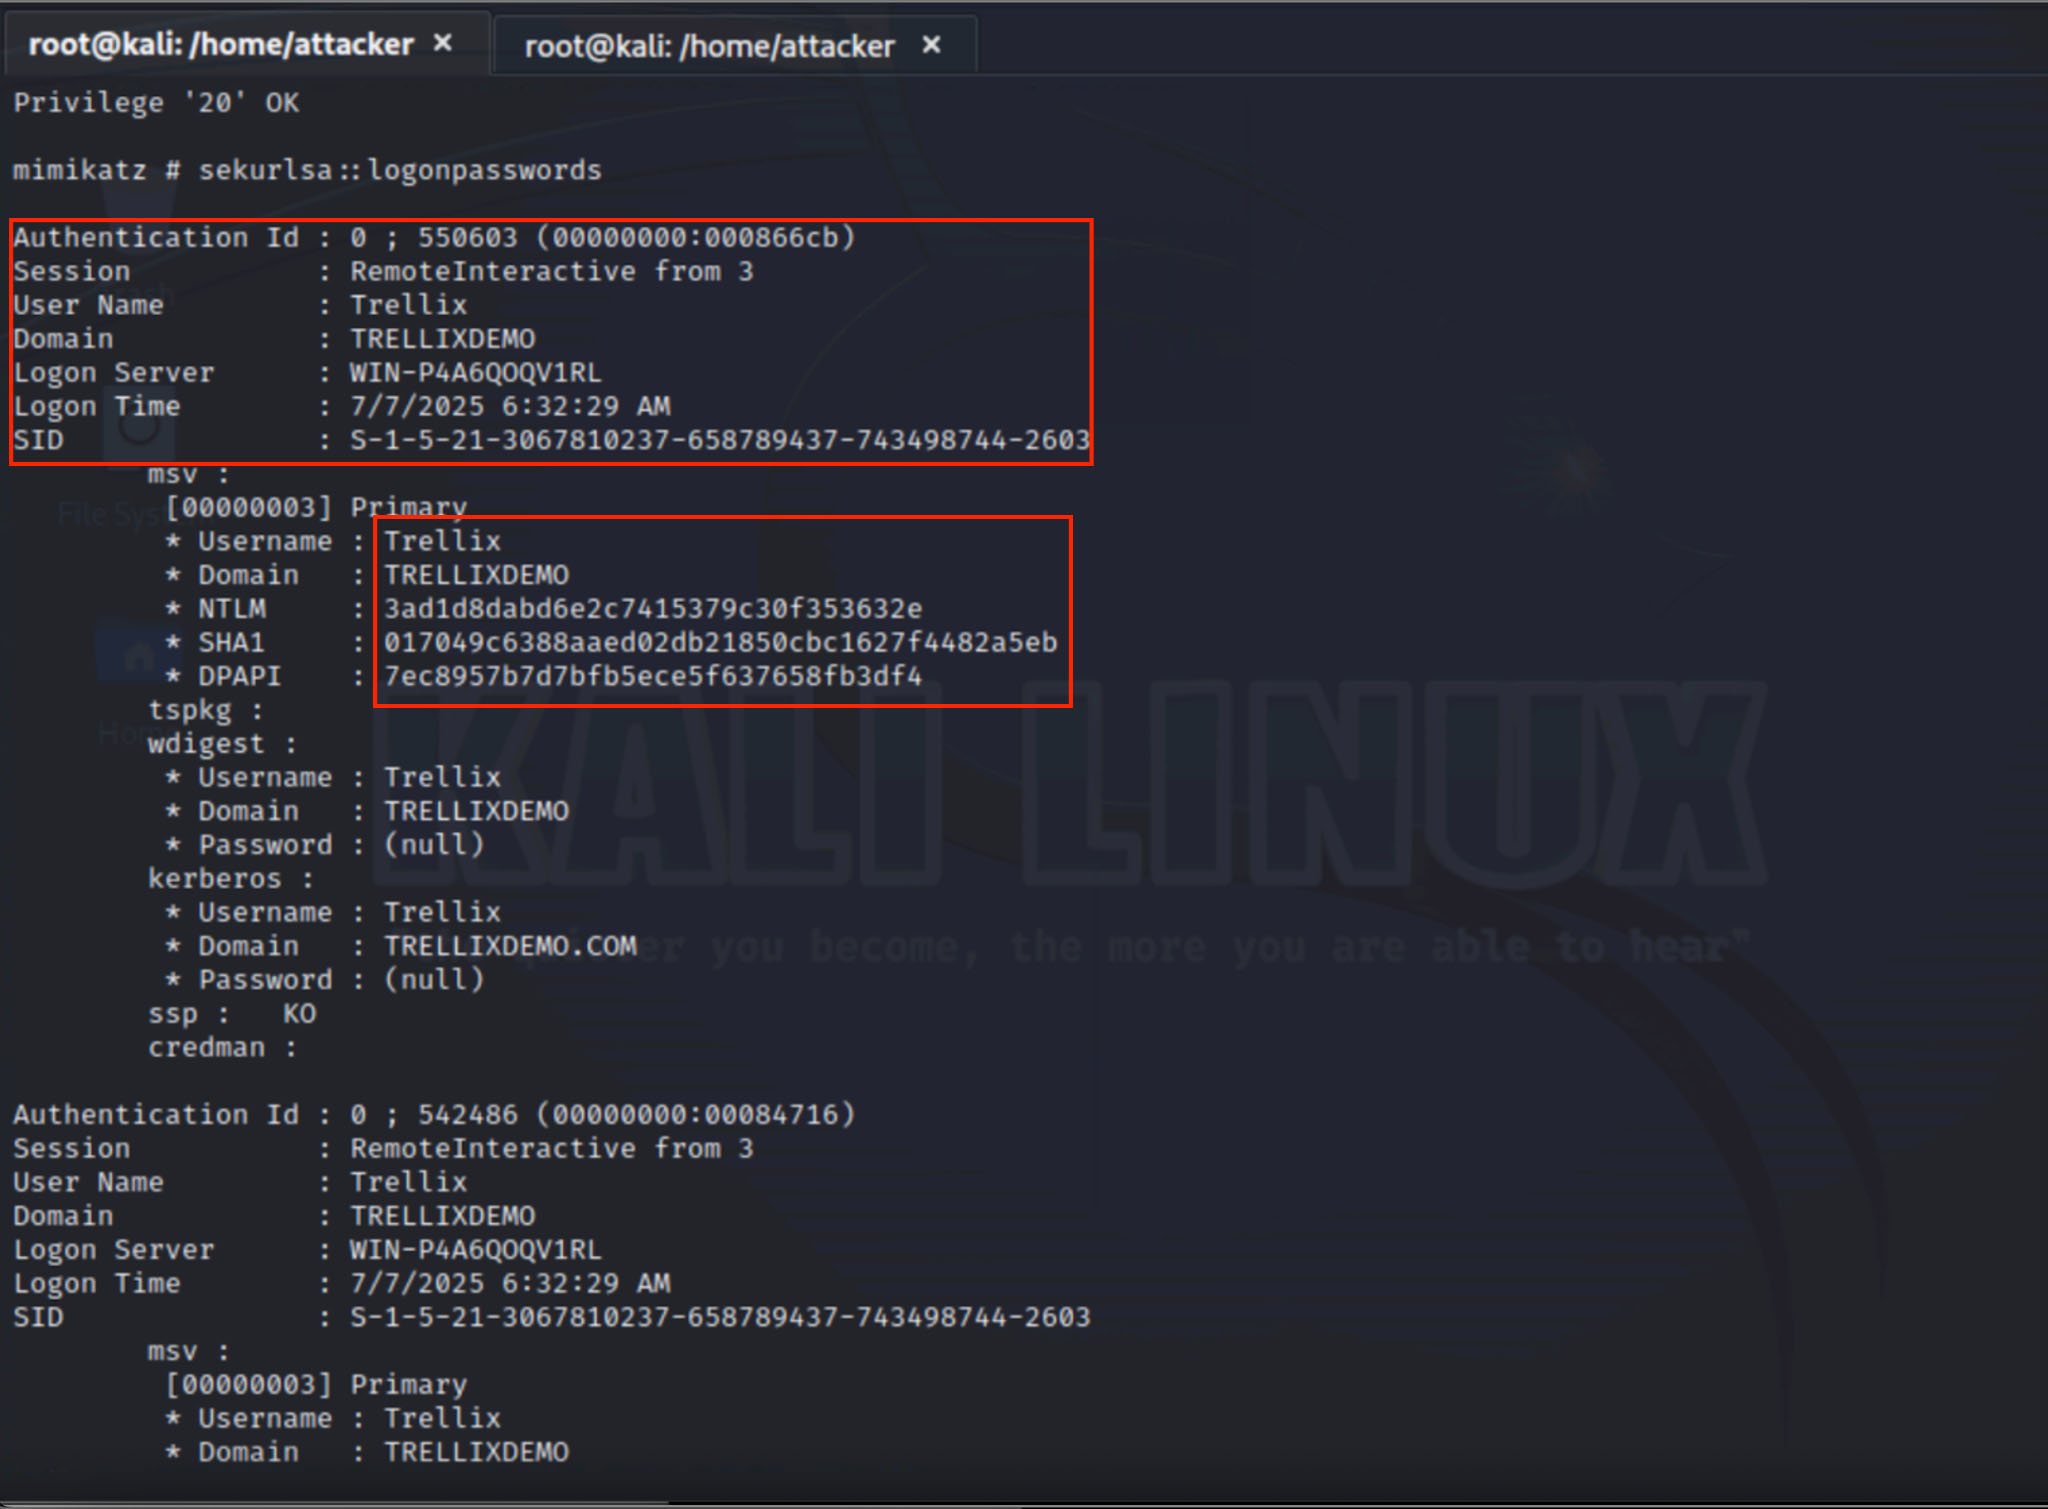Click the TRELLIXDEMO.COM kerberos domain

(x=510, y=946)
